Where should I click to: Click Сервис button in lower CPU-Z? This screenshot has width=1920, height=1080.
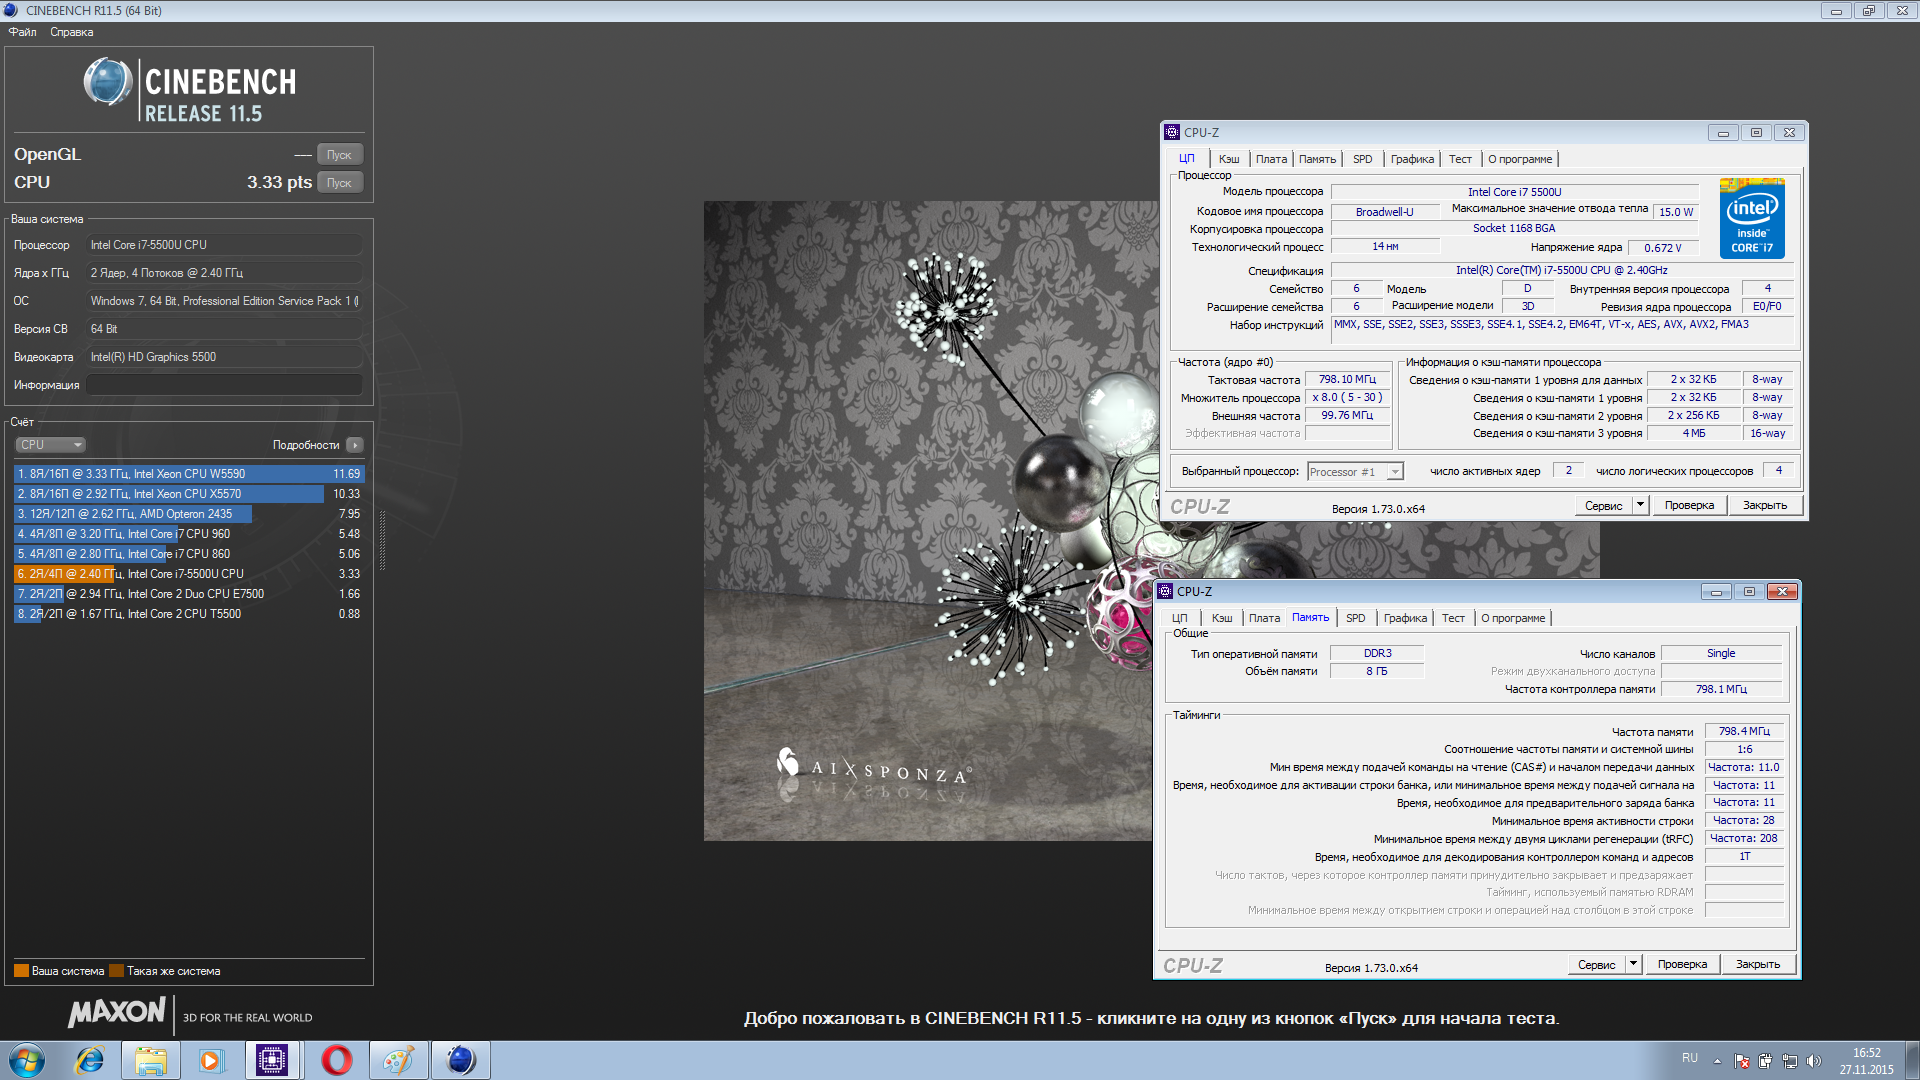click(x=1596, y=965)
